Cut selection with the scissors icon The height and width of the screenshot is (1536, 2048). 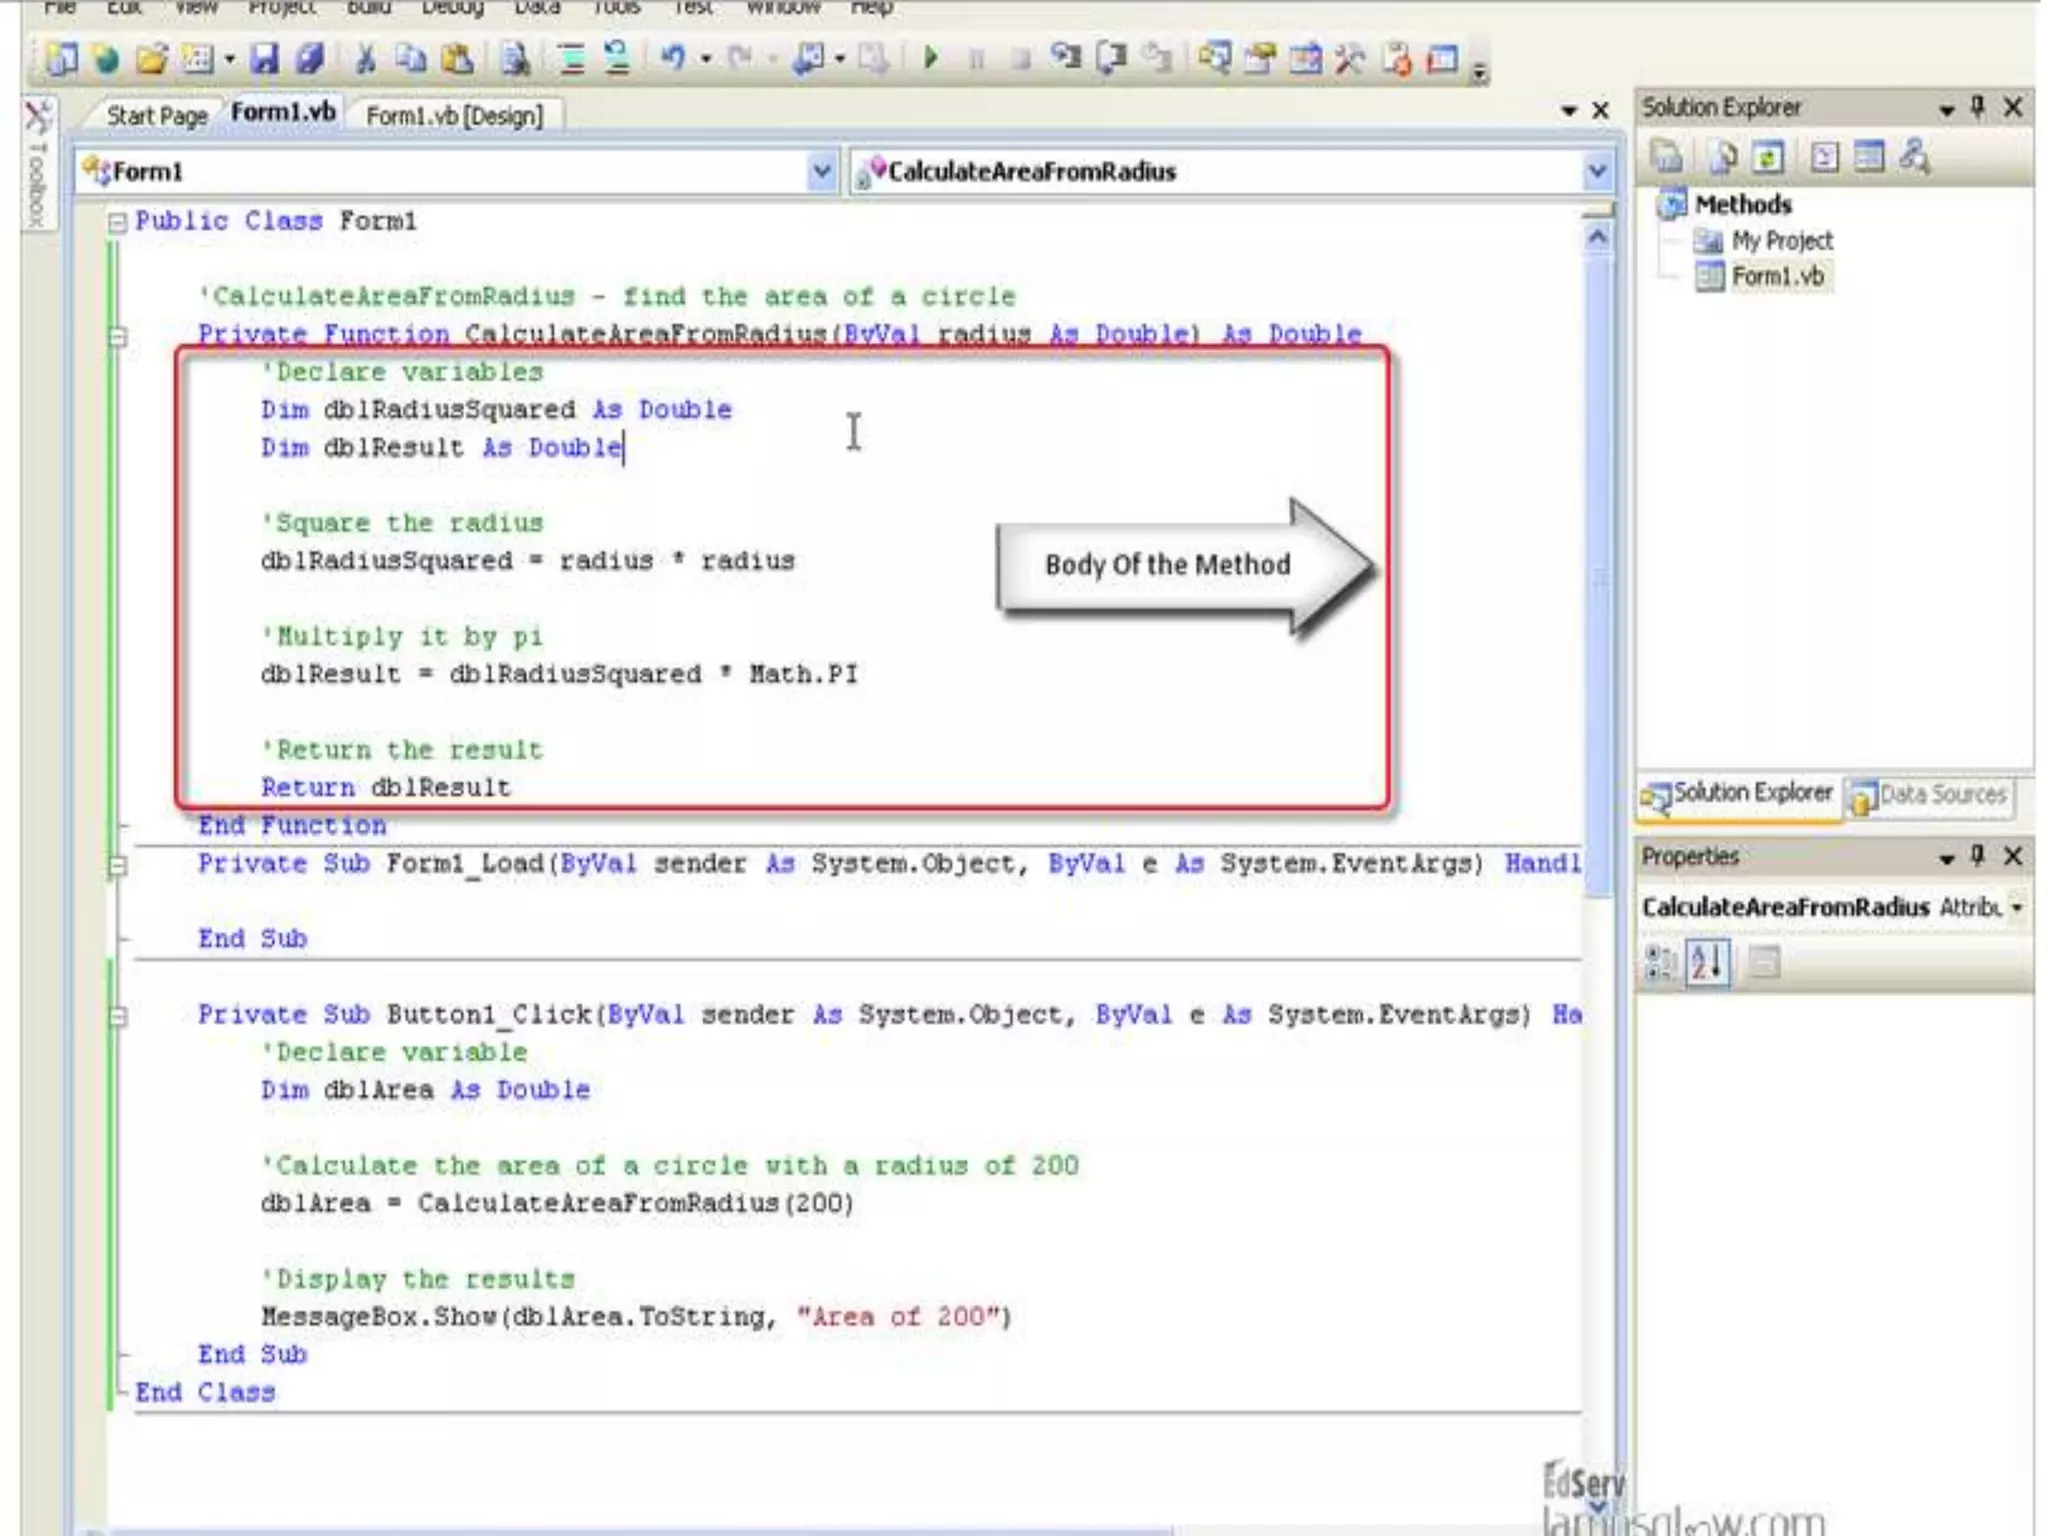coord(366,59)
